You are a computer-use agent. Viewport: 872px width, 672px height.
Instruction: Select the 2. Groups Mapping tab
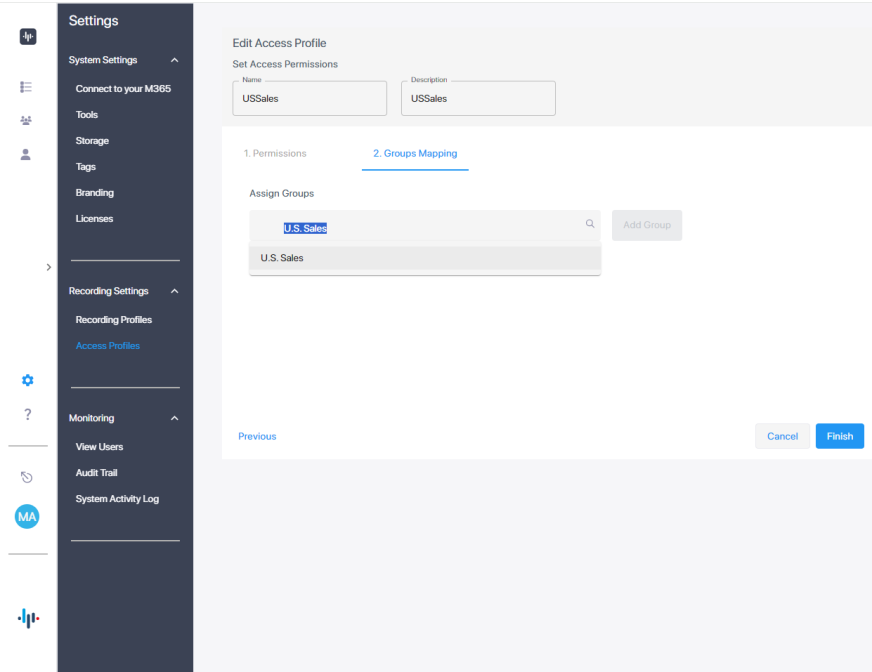click(415, 154)
